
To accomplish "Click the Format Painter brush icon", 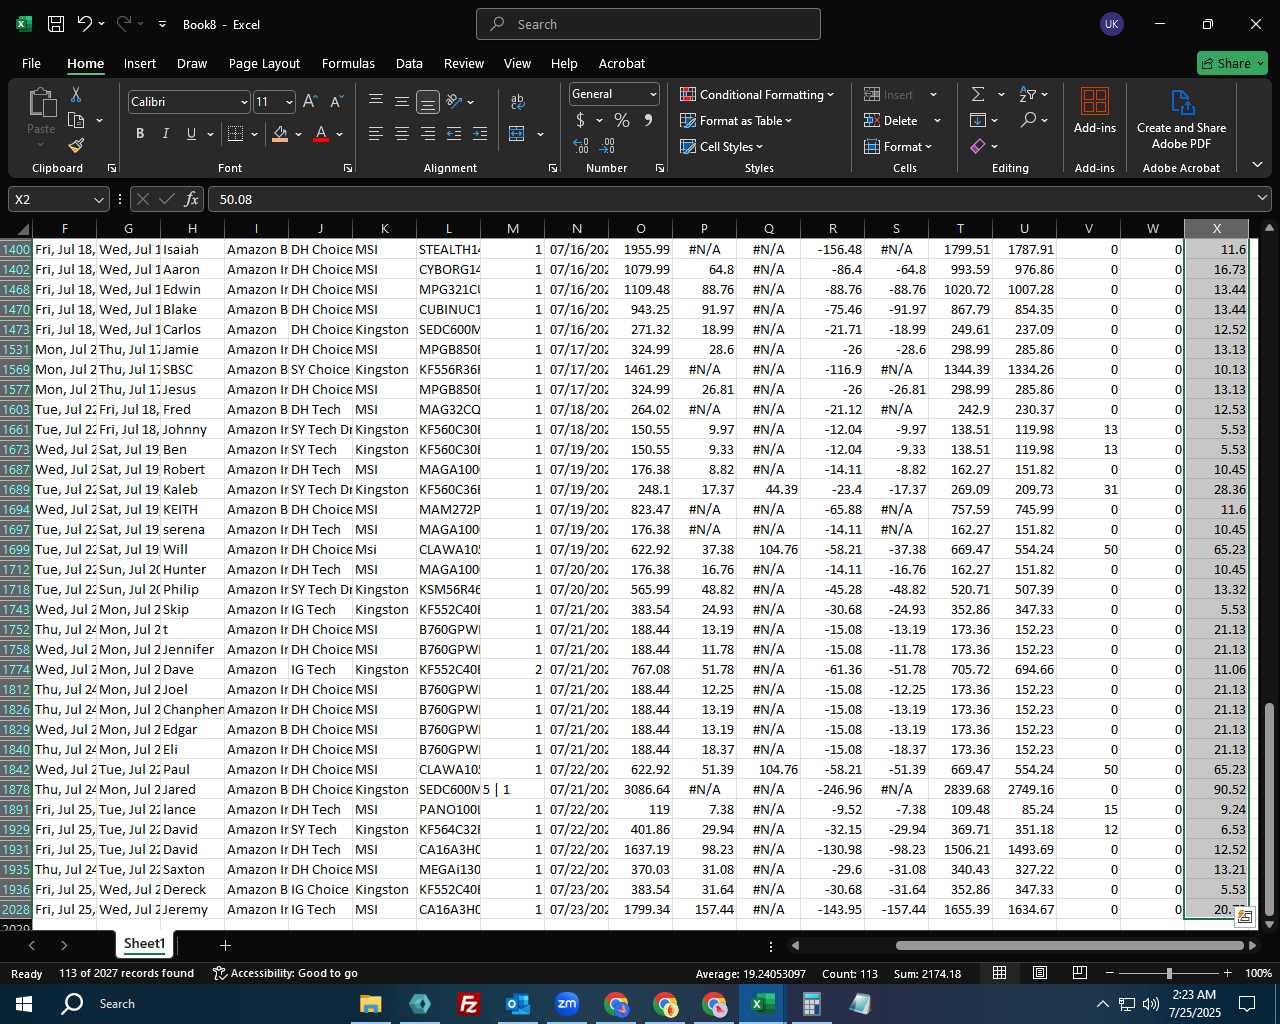I will click(76, 145).
